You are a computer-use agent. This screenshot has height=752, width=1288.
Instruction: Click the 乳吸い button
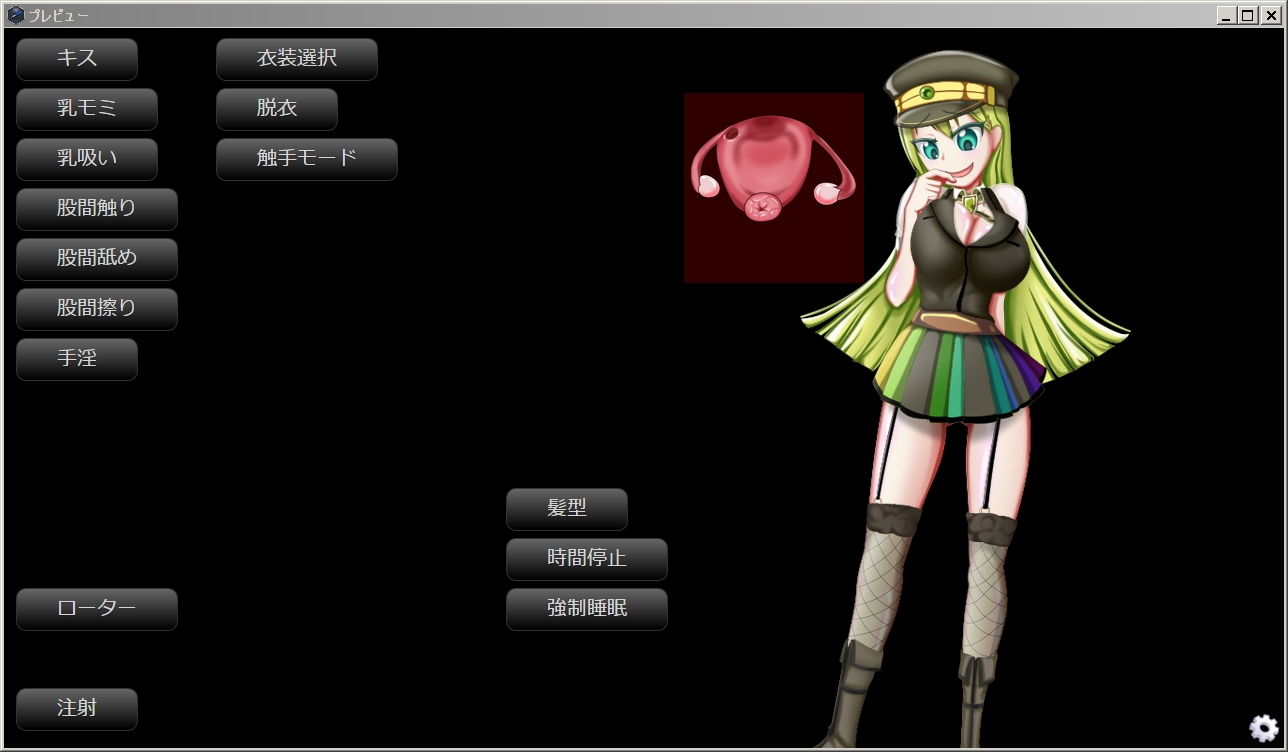[87, 159]
